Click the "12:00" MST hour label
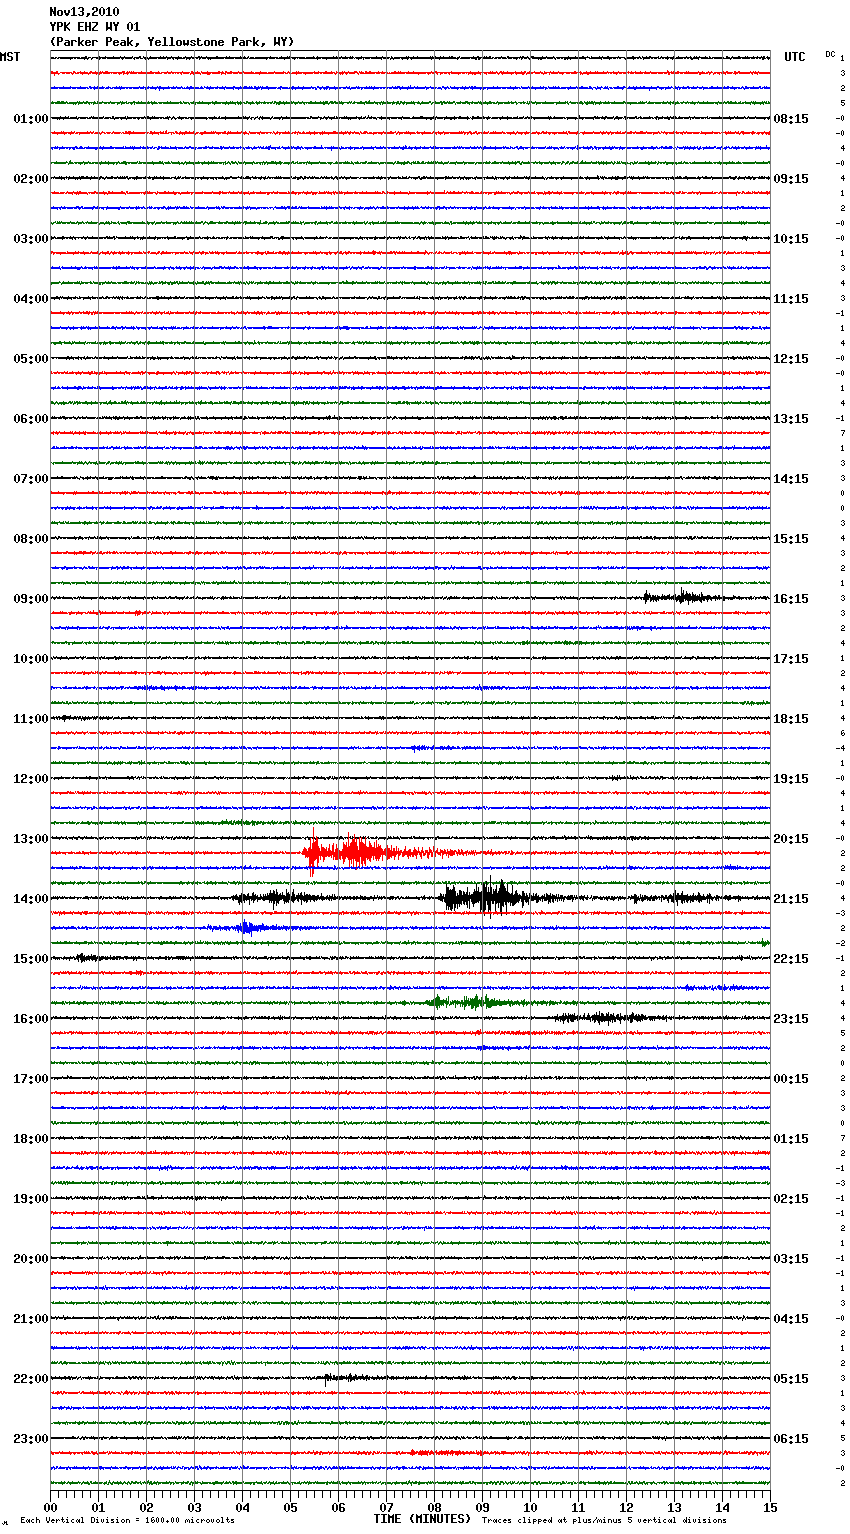Image resolution: width=850 pixels, height=1534 pixels. pyautogui.click(x=31, y=779)
